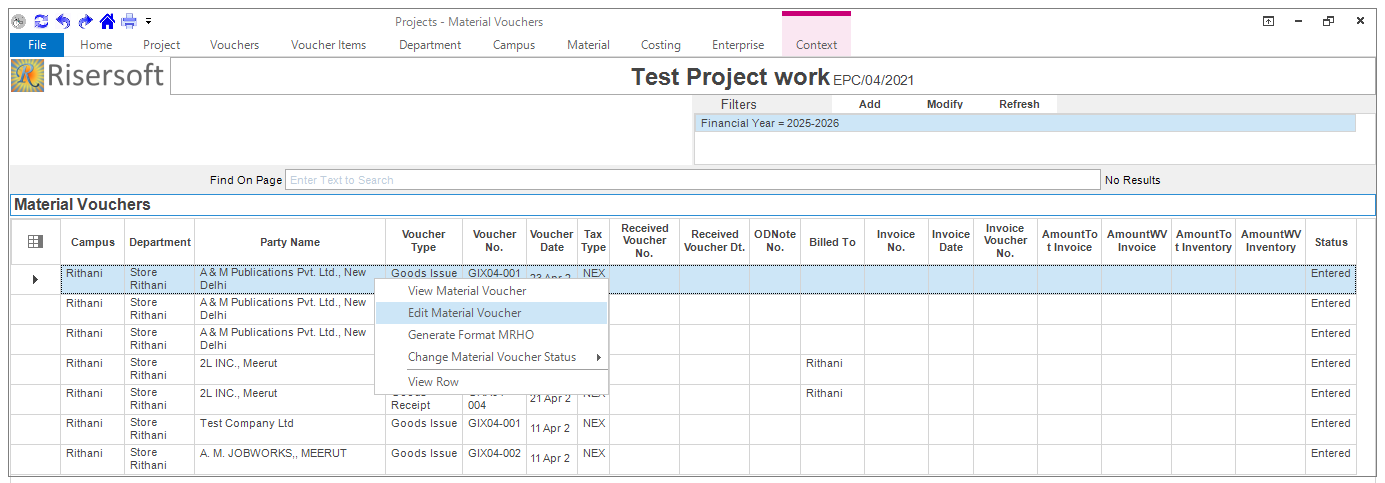Click the Print icon in title bar

point(129,21)
